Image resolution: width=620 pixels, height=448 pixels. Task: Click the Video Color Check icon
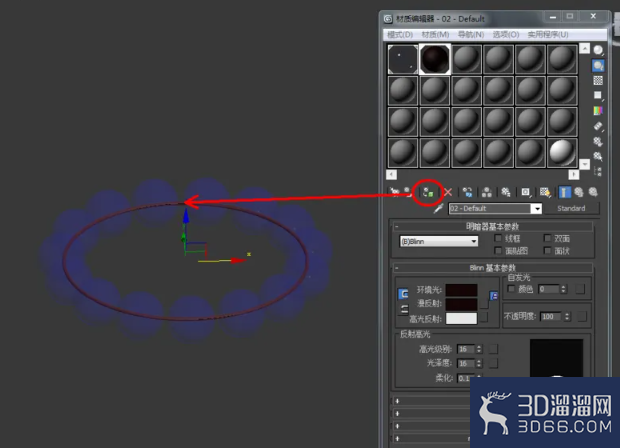pyautogui.click(x=598, y=110)
